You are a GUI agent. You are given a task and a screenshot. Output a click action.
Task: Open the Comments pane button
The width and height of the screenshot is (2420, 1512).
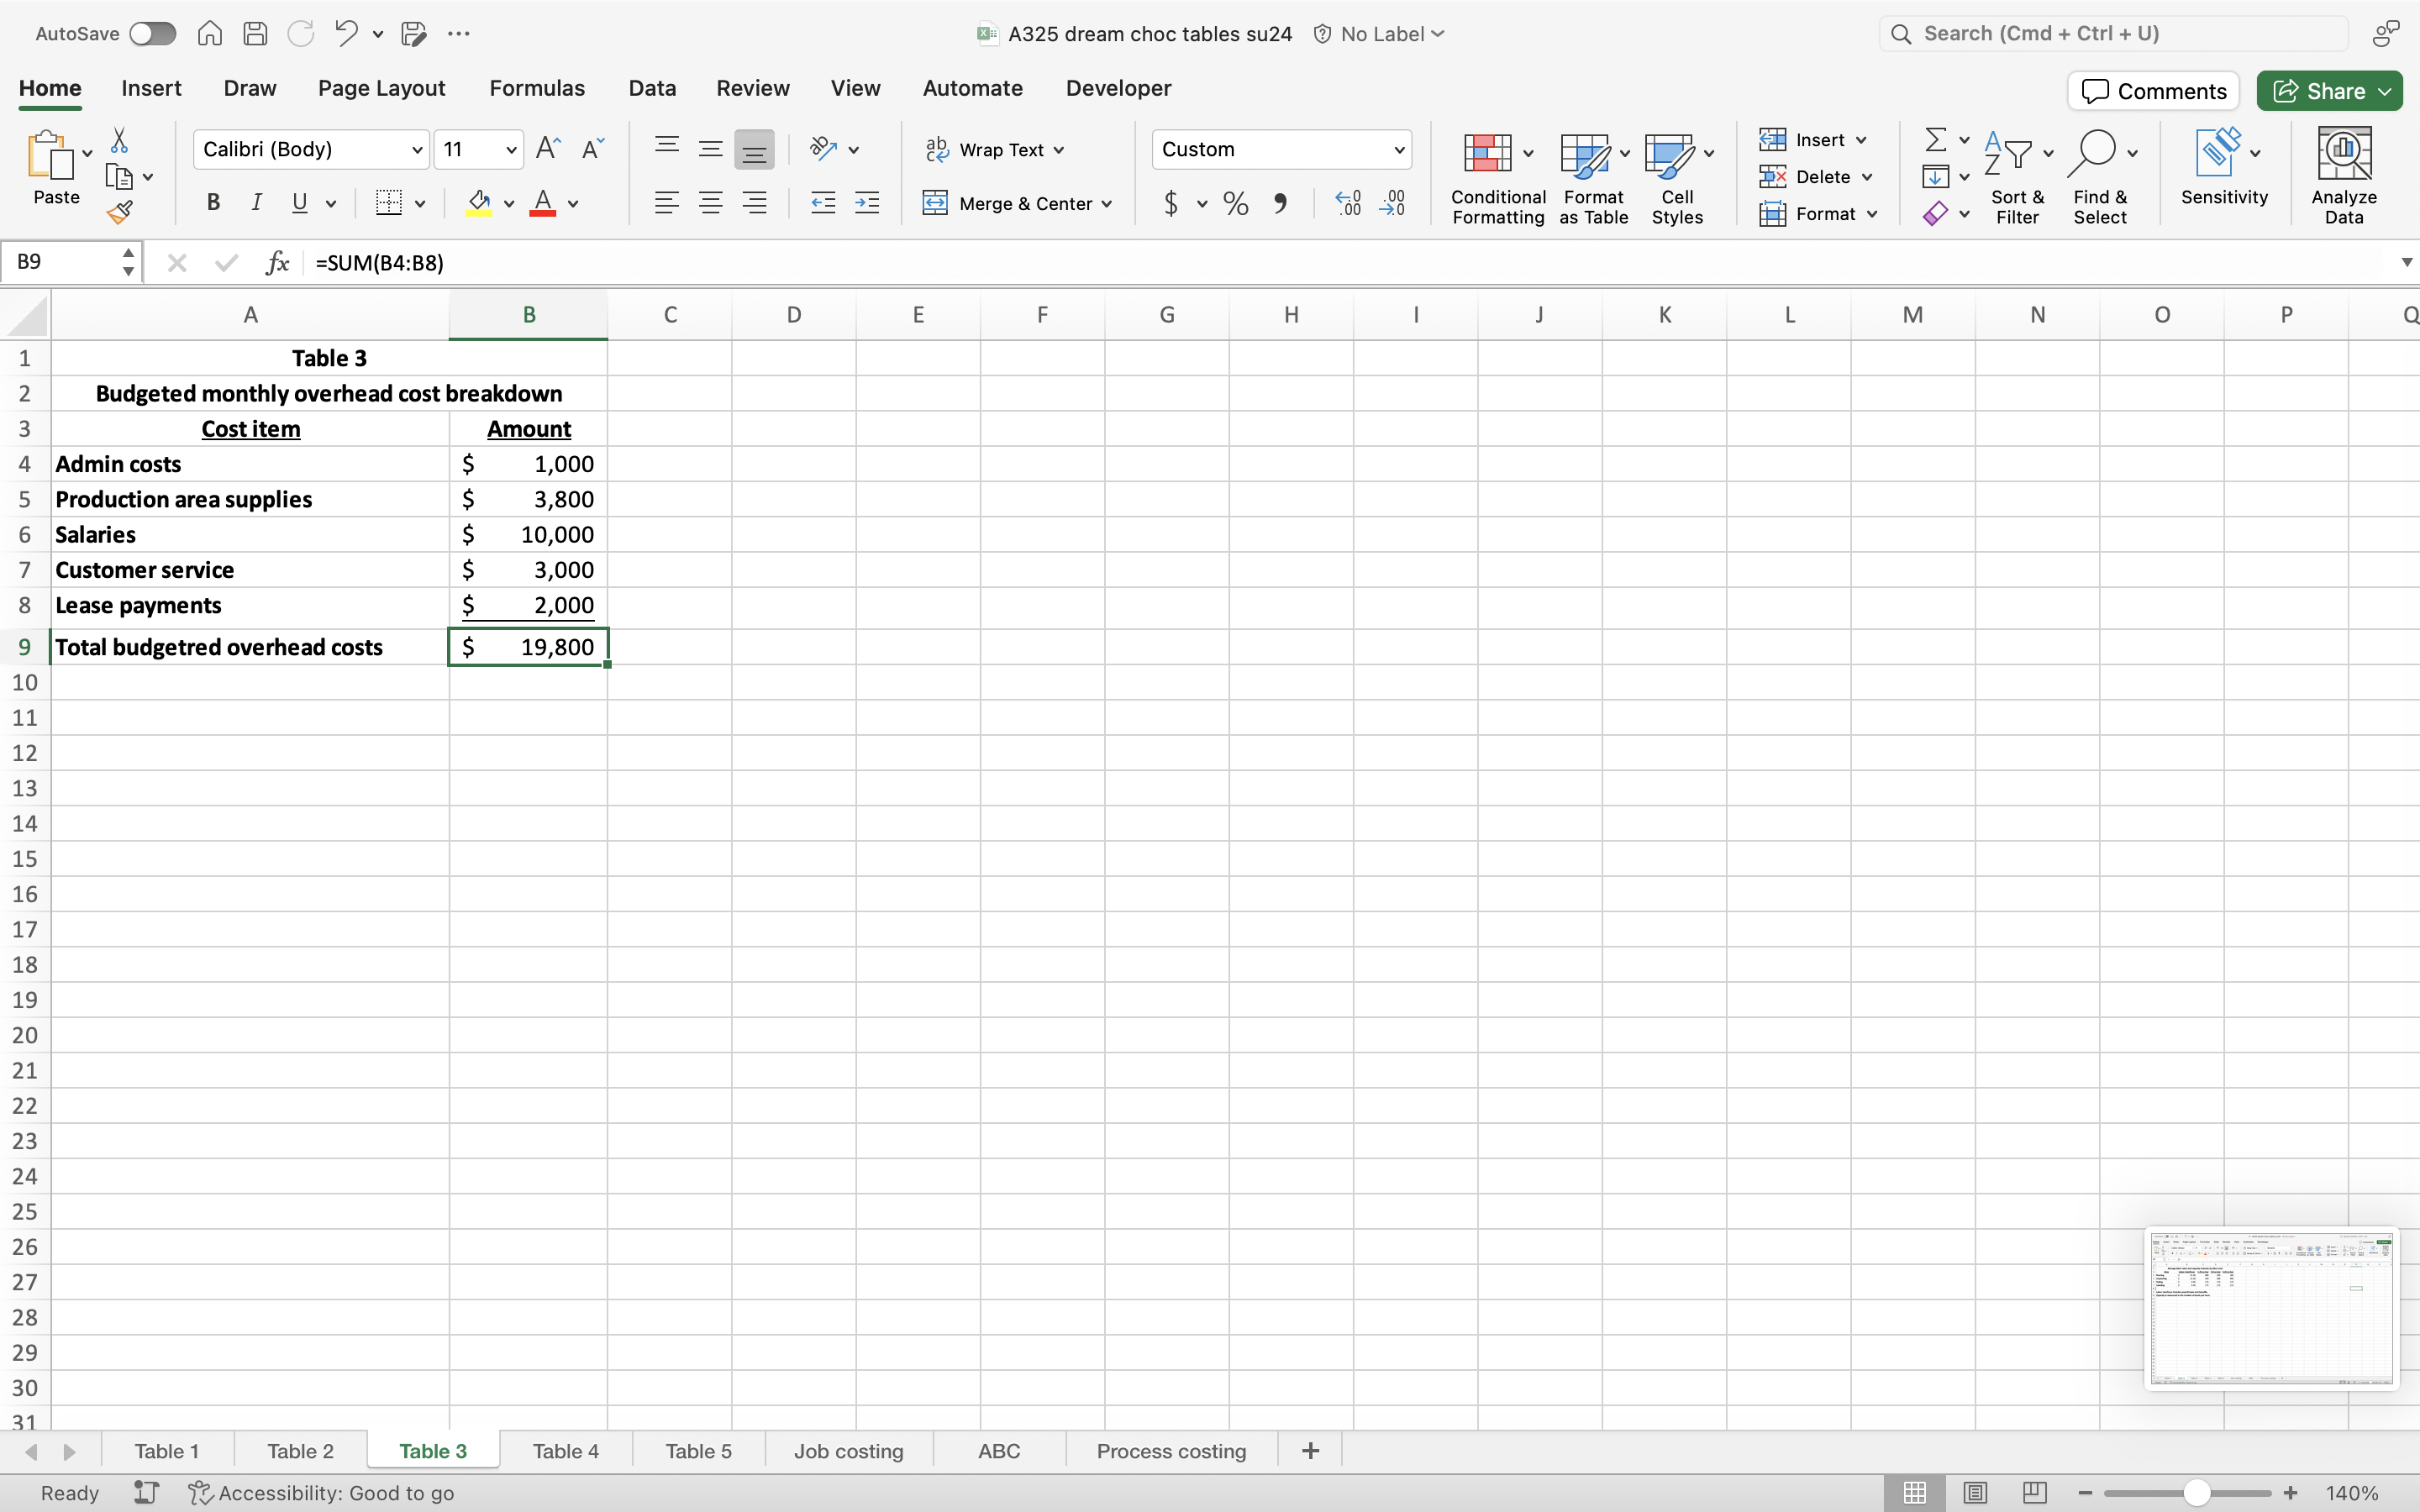(x=2153, y=91)
